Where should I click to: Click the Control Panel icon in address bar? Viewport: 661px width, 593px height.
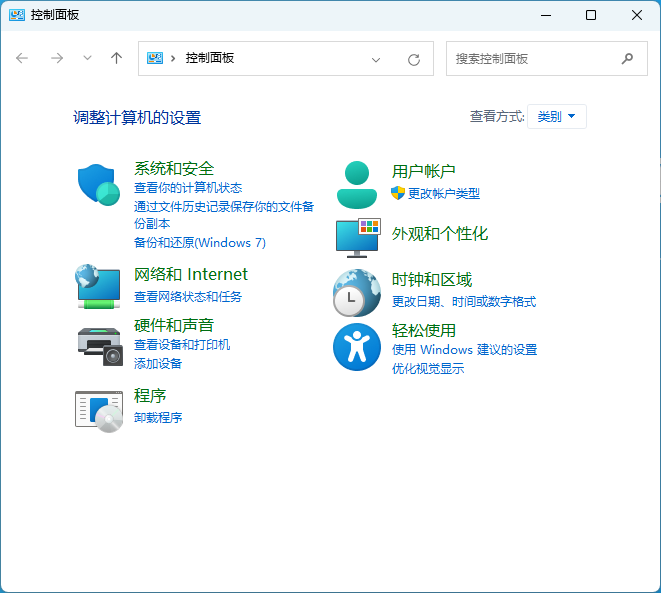(x=155, y=58)
